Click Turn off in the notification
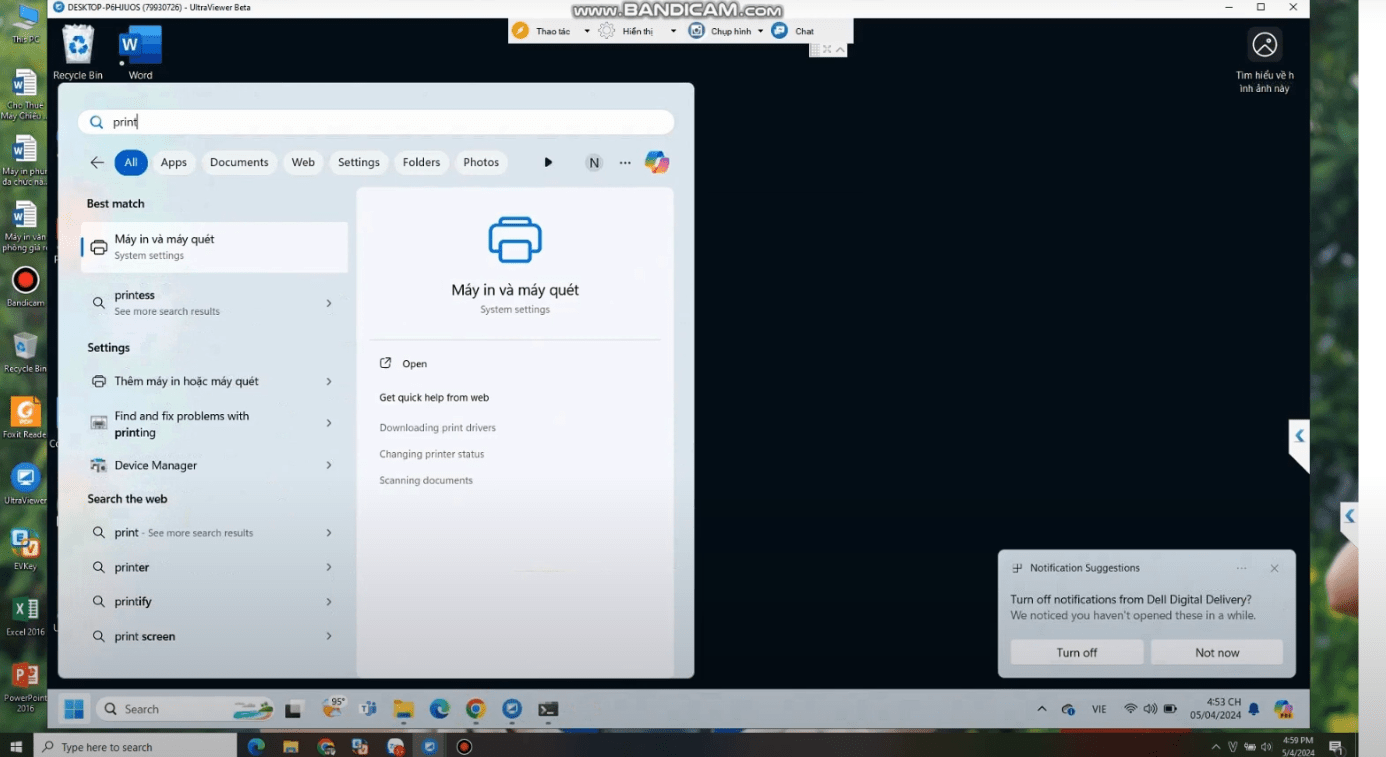Screen dimensions: 1386x757 pos(1076,652)
